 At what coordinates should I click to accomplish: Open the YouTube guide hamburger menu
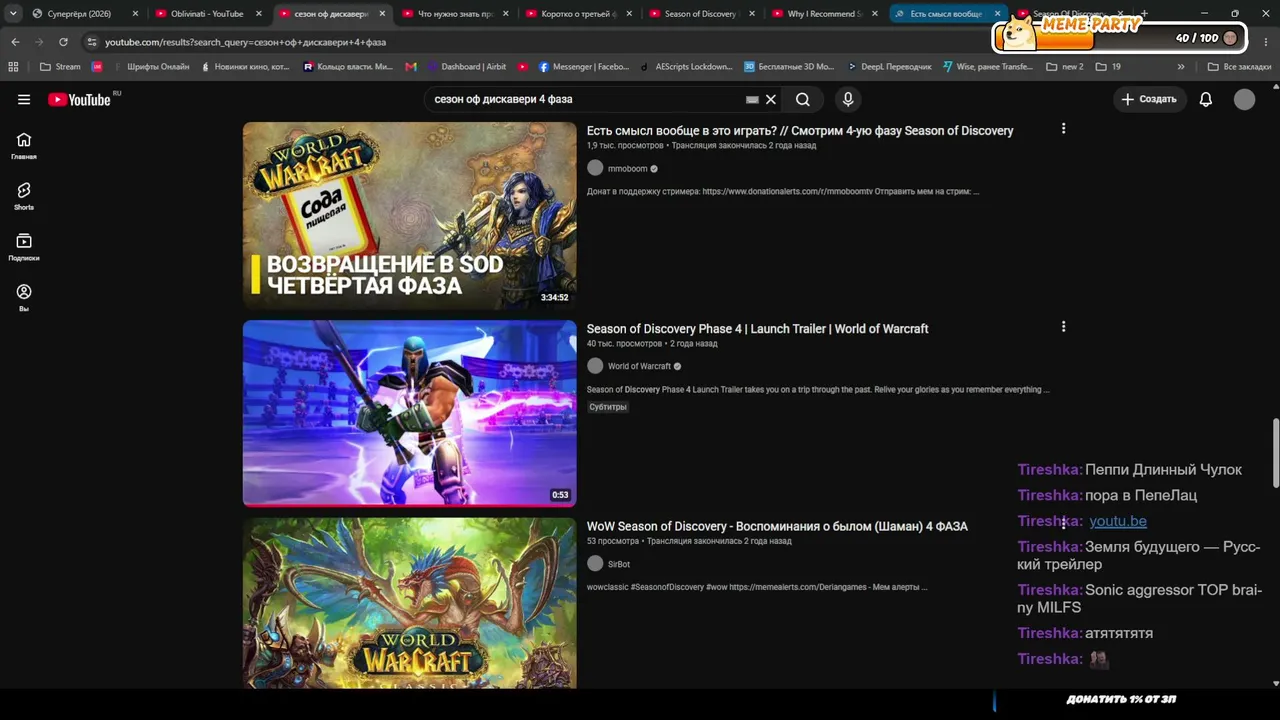tap(24, 99)
